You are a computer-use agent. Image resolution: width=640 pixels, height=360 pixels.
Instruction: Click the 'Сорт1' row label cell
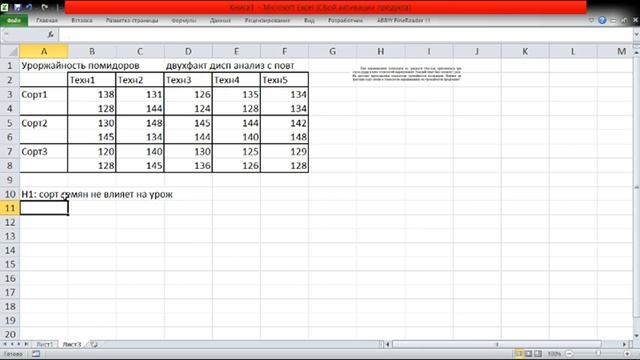pyautogui.click(x=44, y=94)
